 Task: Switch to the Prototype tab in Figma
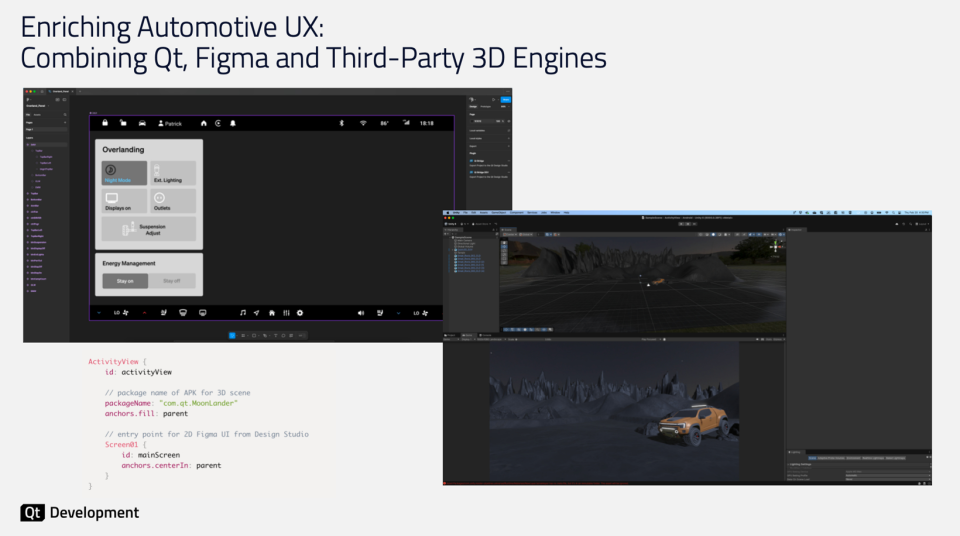click(x=486, y=107)
